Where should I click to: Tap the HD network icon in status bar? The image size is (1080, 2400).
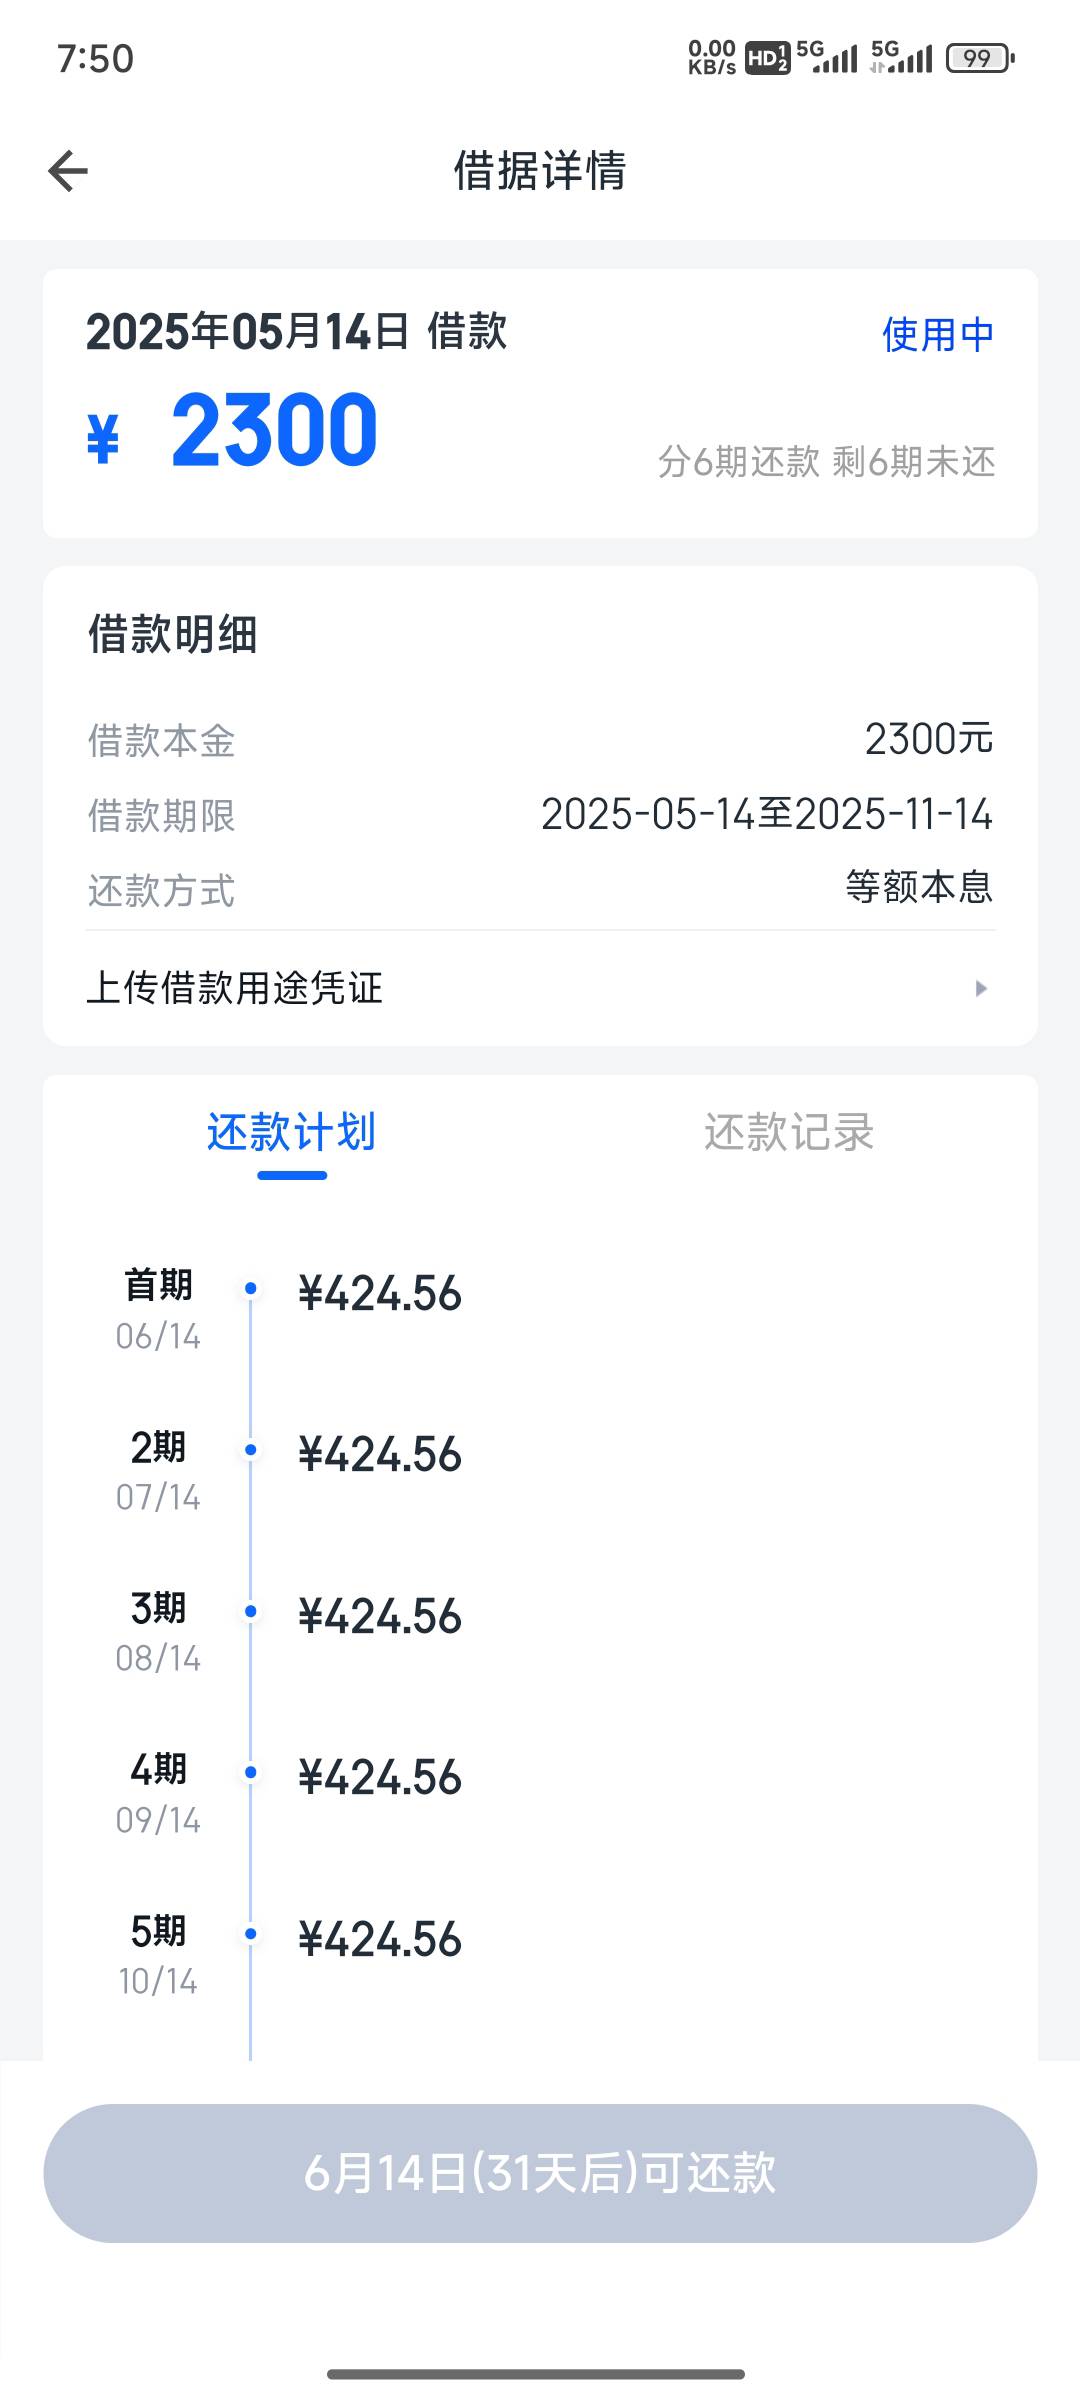pos(767,58)
